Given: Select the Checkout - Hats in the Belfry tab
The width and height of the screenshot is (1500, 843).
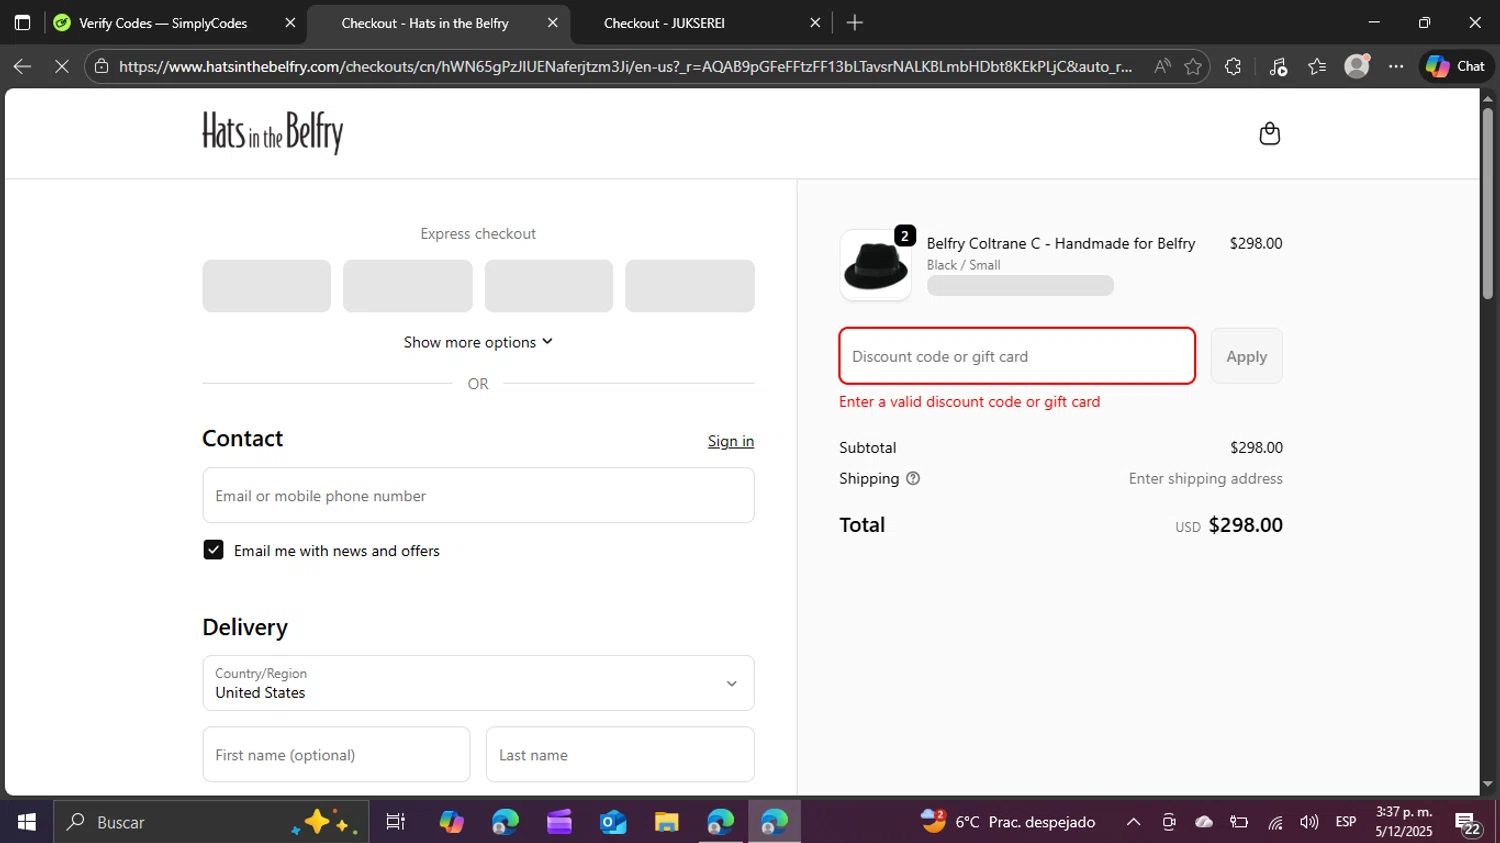Looking at the screenshot, I should [x=425, y=22].
